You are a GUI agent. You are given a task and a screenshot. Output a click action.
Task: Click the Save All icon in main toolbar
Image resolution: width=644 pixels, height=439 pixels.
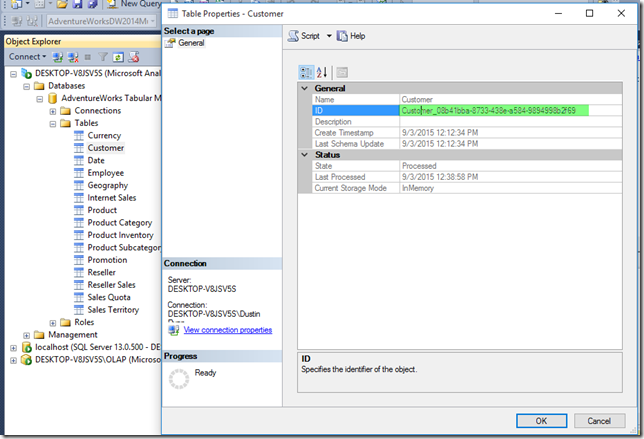[92, 4]
